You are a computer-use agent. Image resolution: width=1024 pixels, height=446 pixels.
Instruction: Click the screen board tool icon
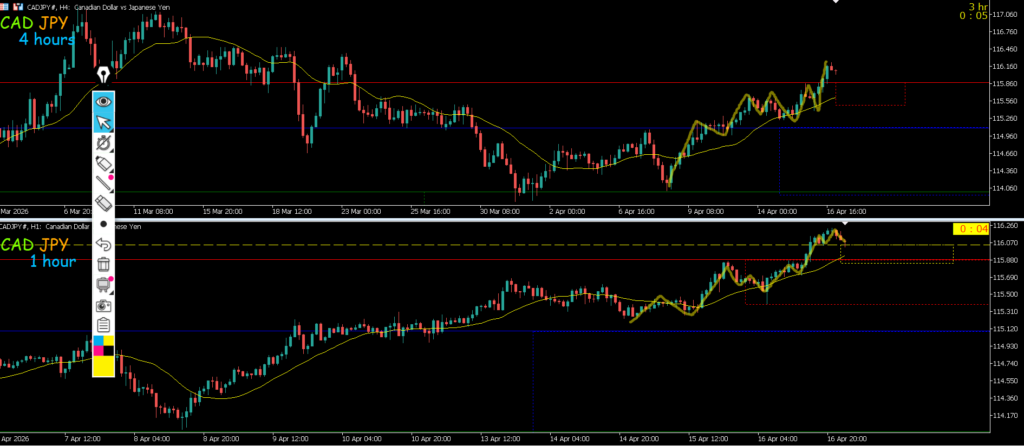[x=104, y=285]
